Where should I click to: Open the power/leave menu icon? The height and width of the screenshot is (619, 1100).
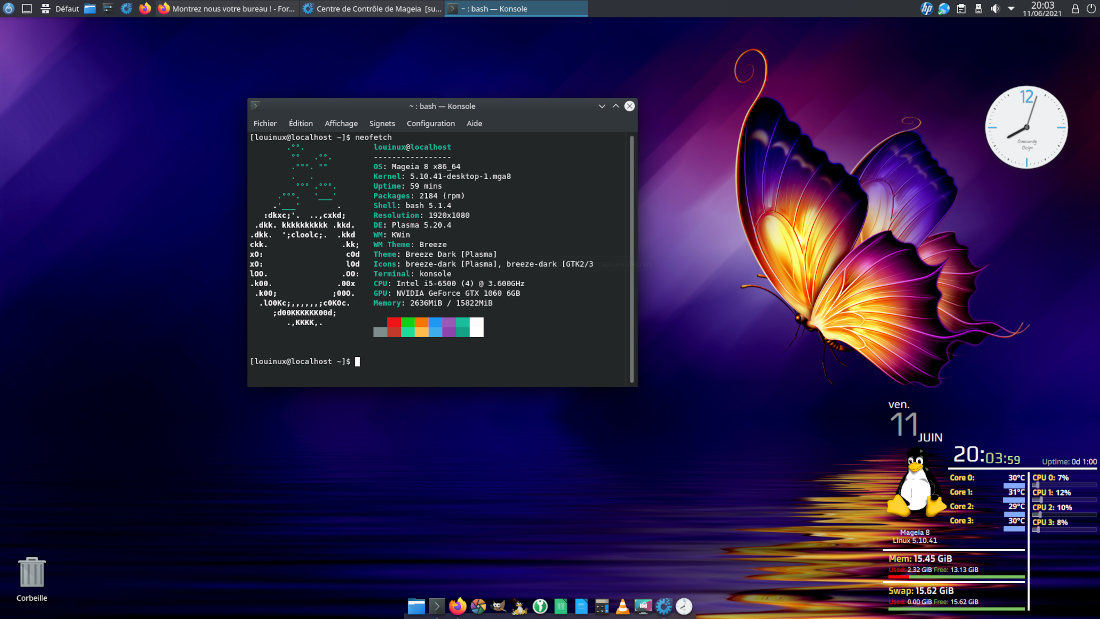[x=1091, y=8]
